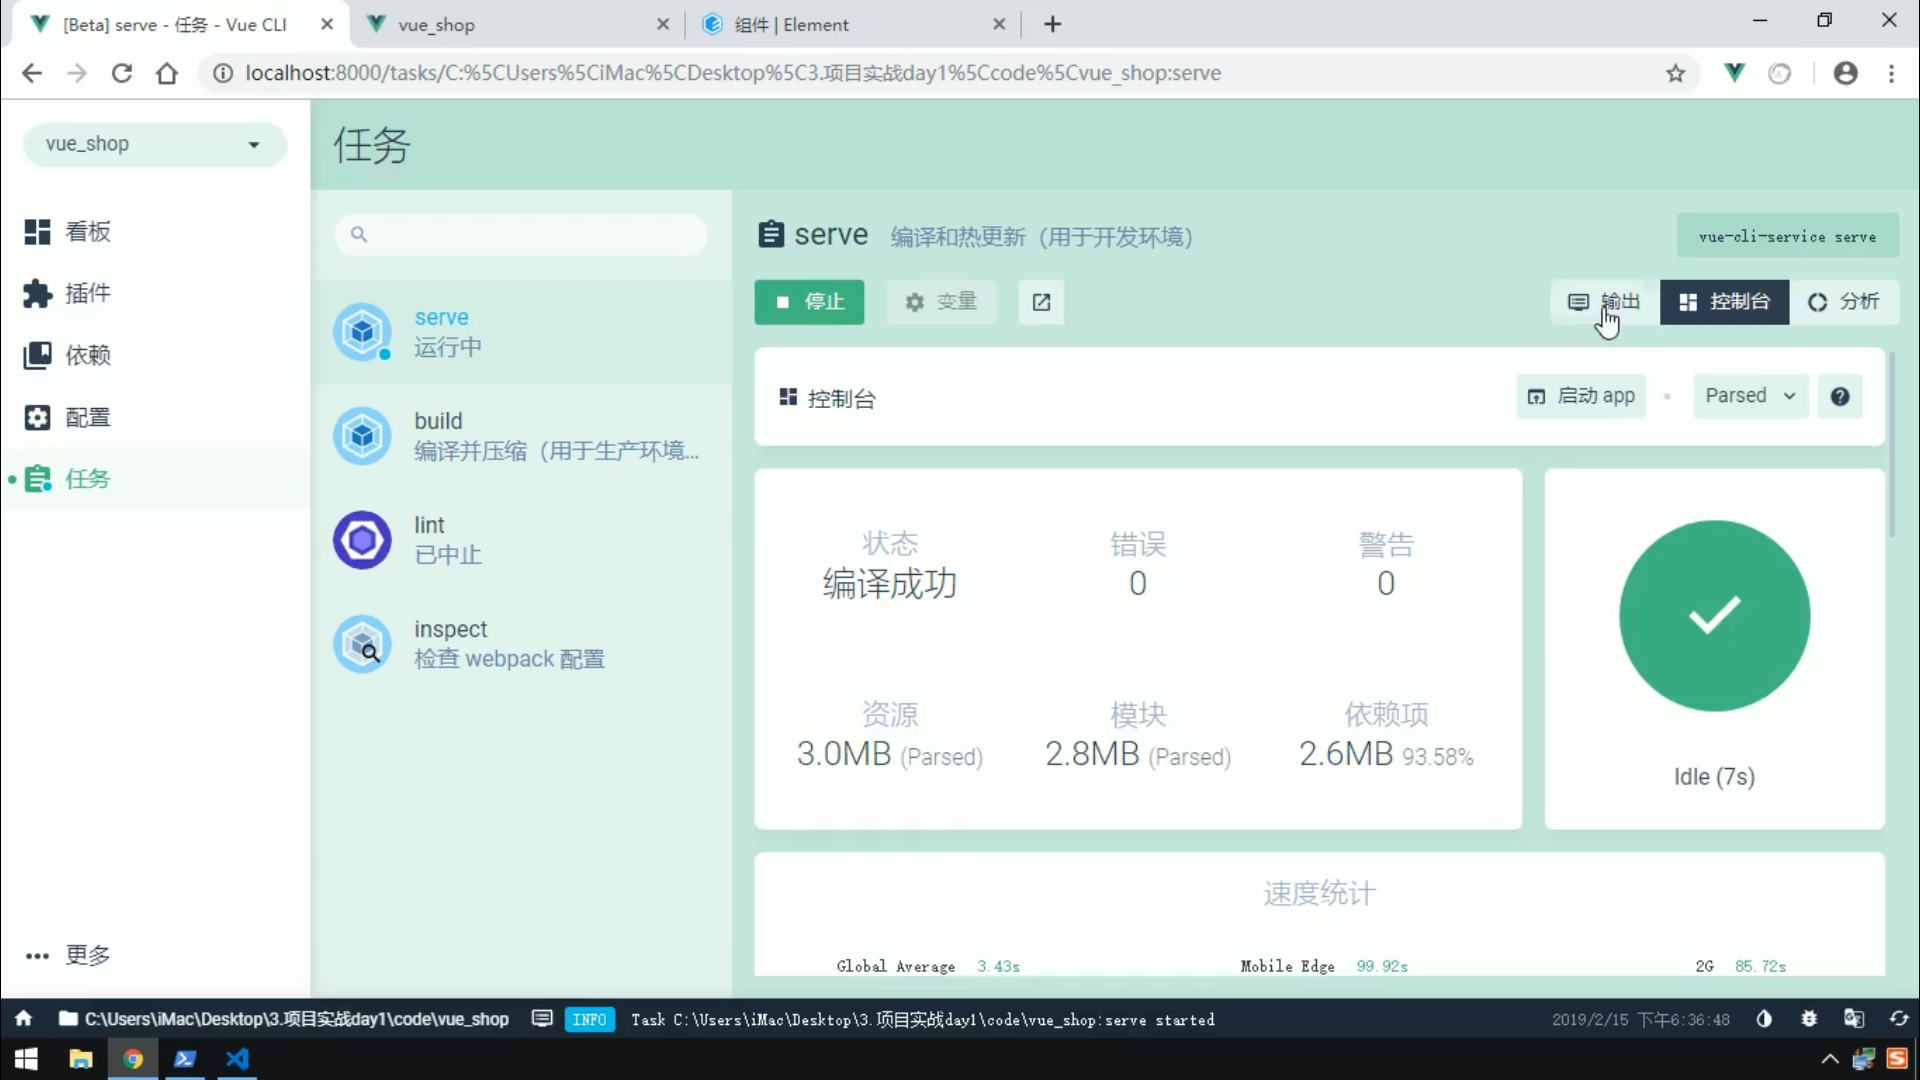Open the Chrome three-dot menu
1920x1080 pixels.
[1891, 73]
